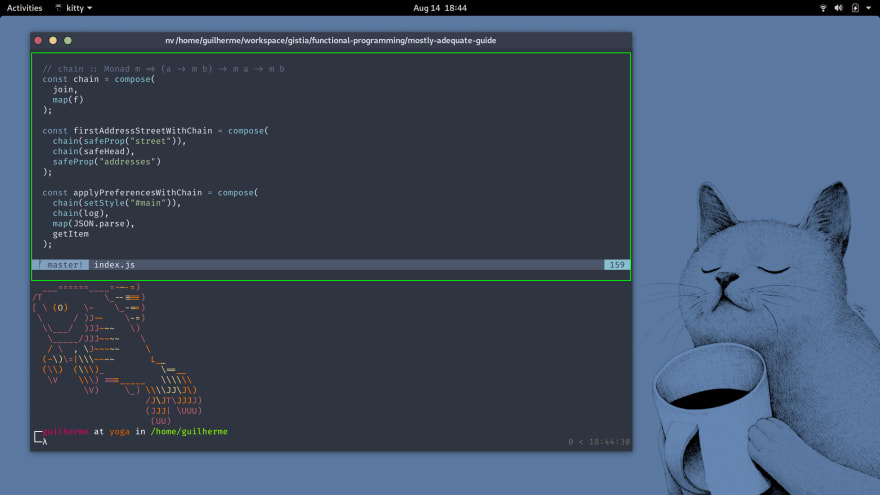Click the 'map(f)' code line

(x=68, y=100)
